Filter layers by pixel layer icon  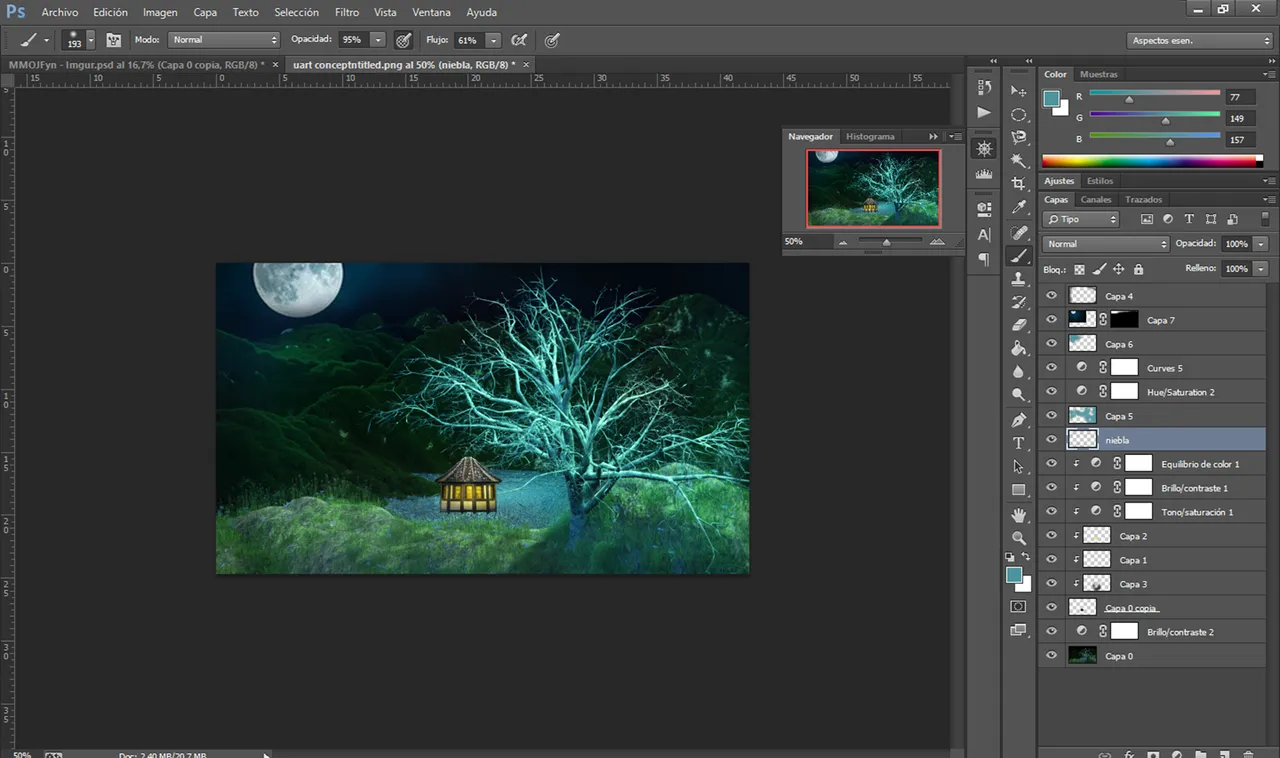(1146, 219)
